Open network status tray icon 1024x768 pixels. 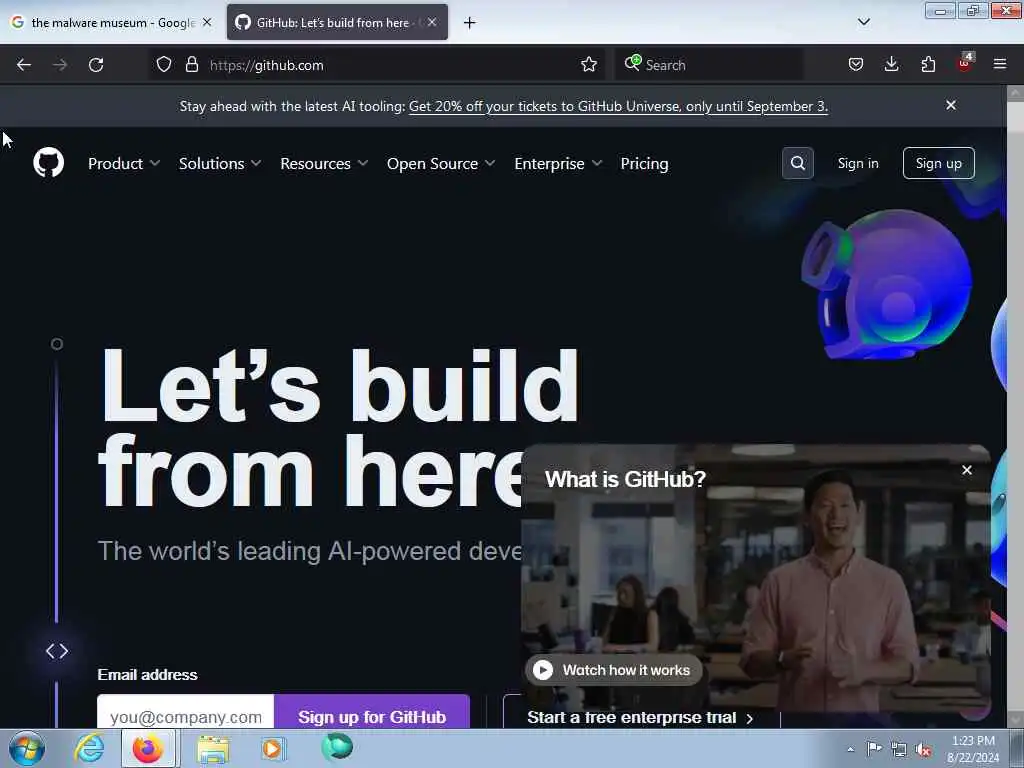pos(899,750)
